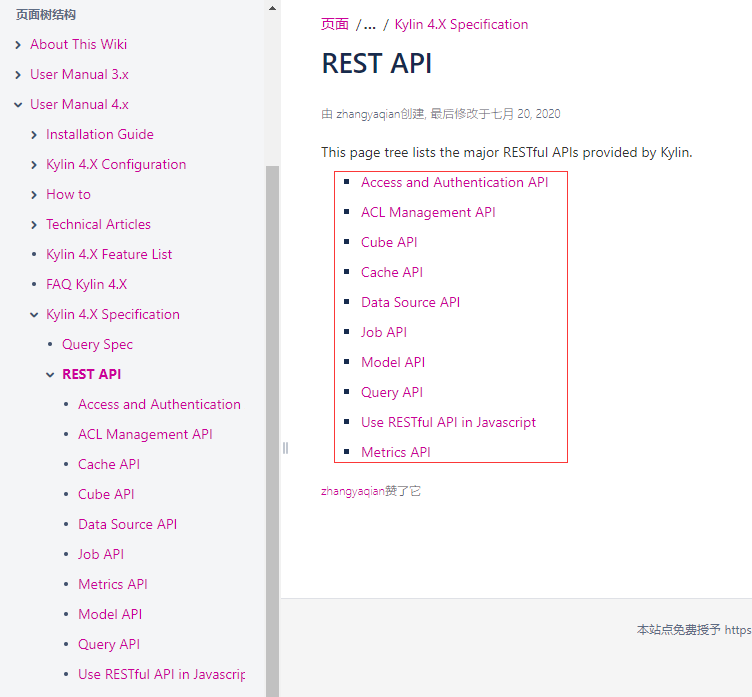752x697 pixels.
Task: Open Cache API in sidebar tree
Action: [109, 464]
